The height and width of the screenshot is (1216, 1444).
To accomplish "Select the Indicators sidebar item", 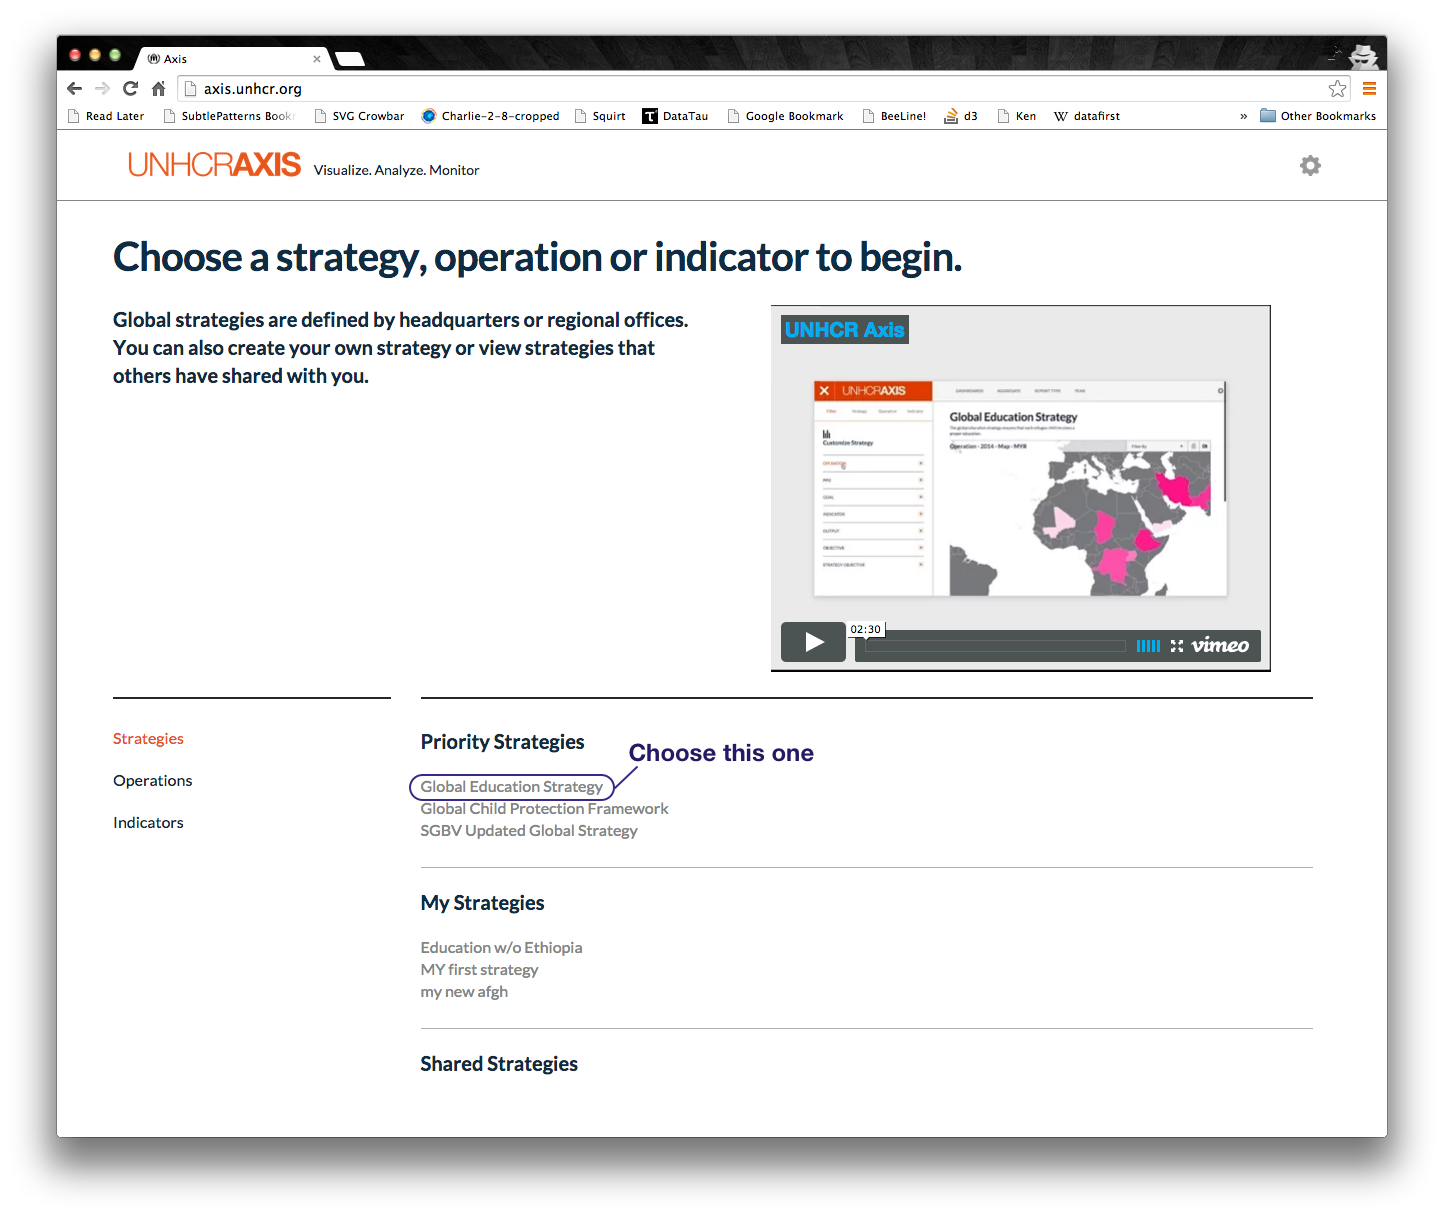I will (148, 822).
